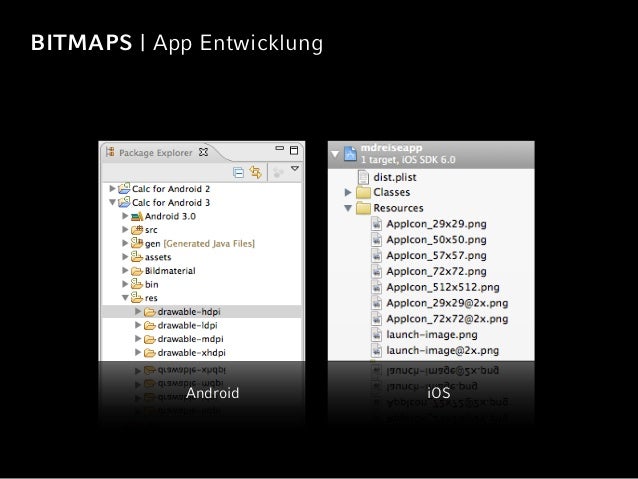Click the Calc for Android 3 project icon

(124, 202)
